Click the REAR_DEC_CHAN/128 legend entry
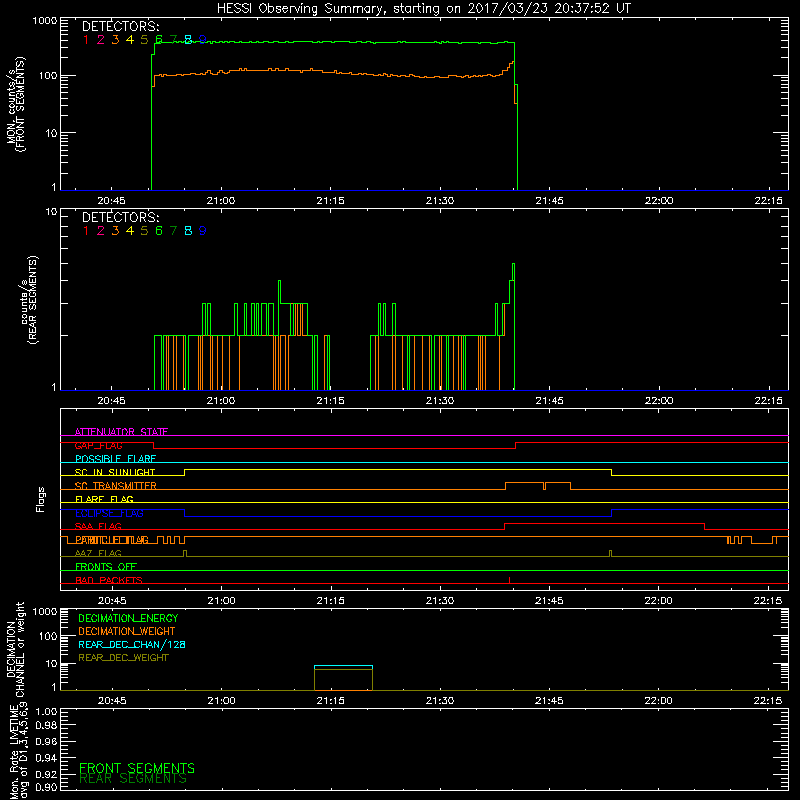Screen dimensions: 800x800 [132, 645]
